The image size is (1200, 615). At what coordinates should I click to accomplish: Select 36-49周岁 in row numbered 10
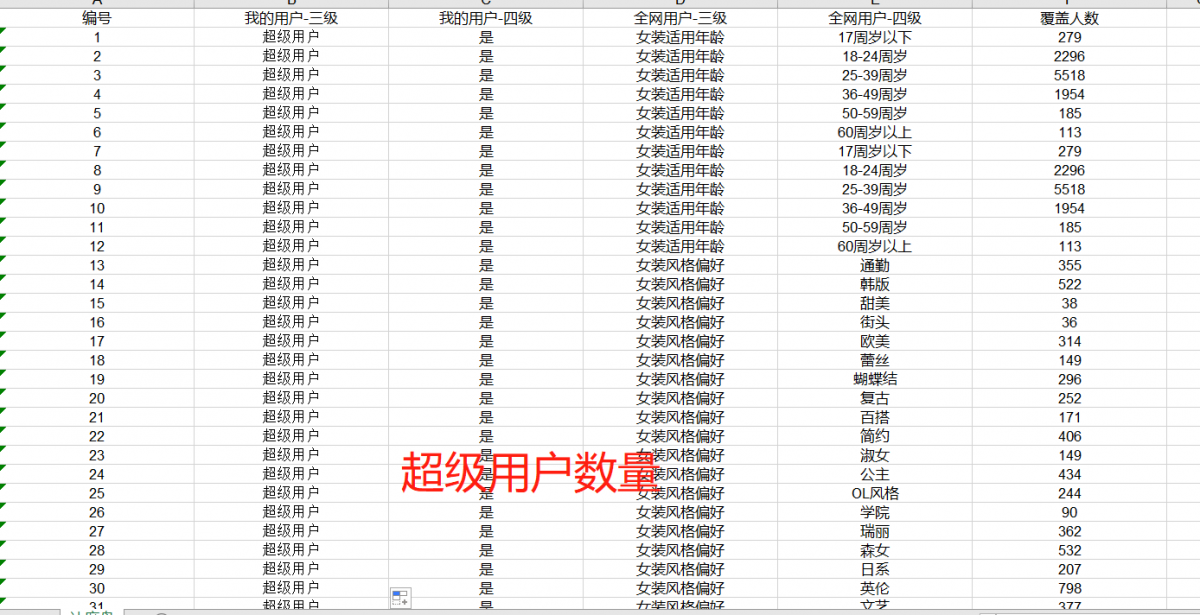coord(875,208)
